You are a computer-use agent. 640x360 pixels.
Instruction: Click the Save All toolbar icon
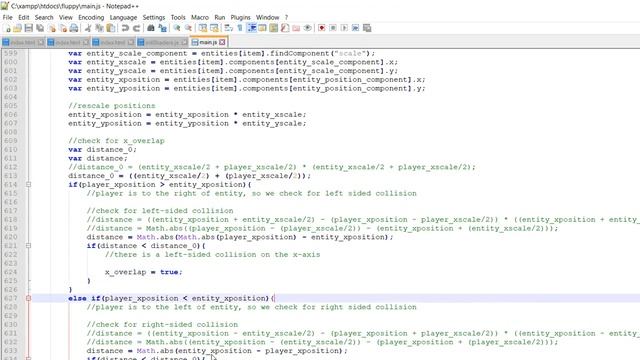tap(40, 28)
